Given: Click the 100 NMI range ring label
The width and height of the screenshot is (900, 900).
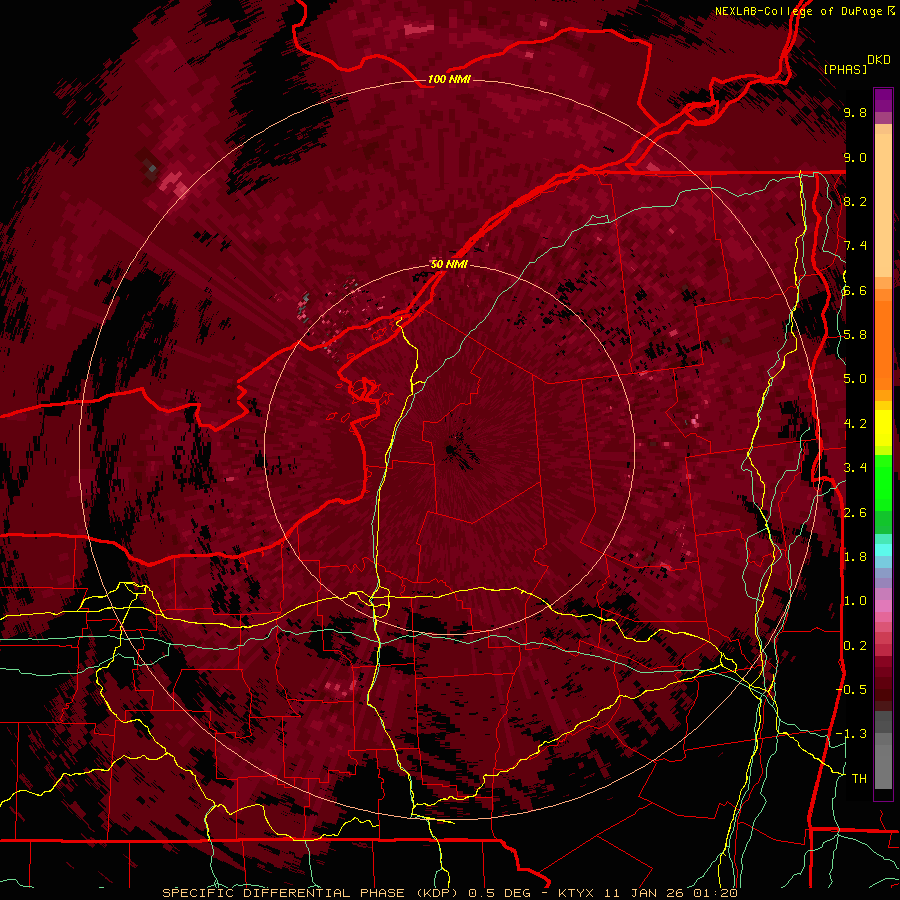Looking at the screenshot, I should click(449, 79).
